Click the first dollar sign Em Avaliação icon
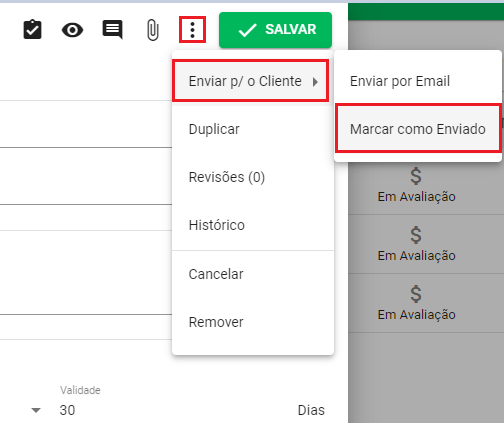The image size is (504, 423). [x=416, y=176]
